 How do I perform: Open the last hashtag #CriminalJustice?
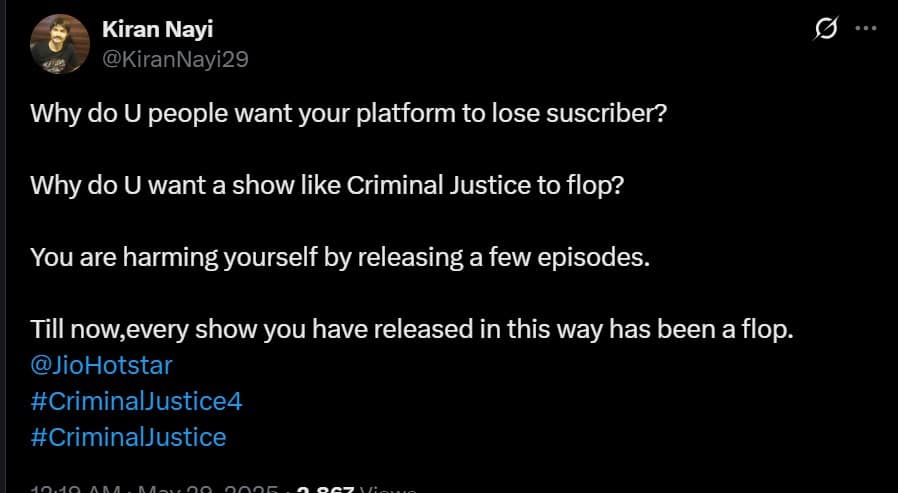tap(128, 437)
